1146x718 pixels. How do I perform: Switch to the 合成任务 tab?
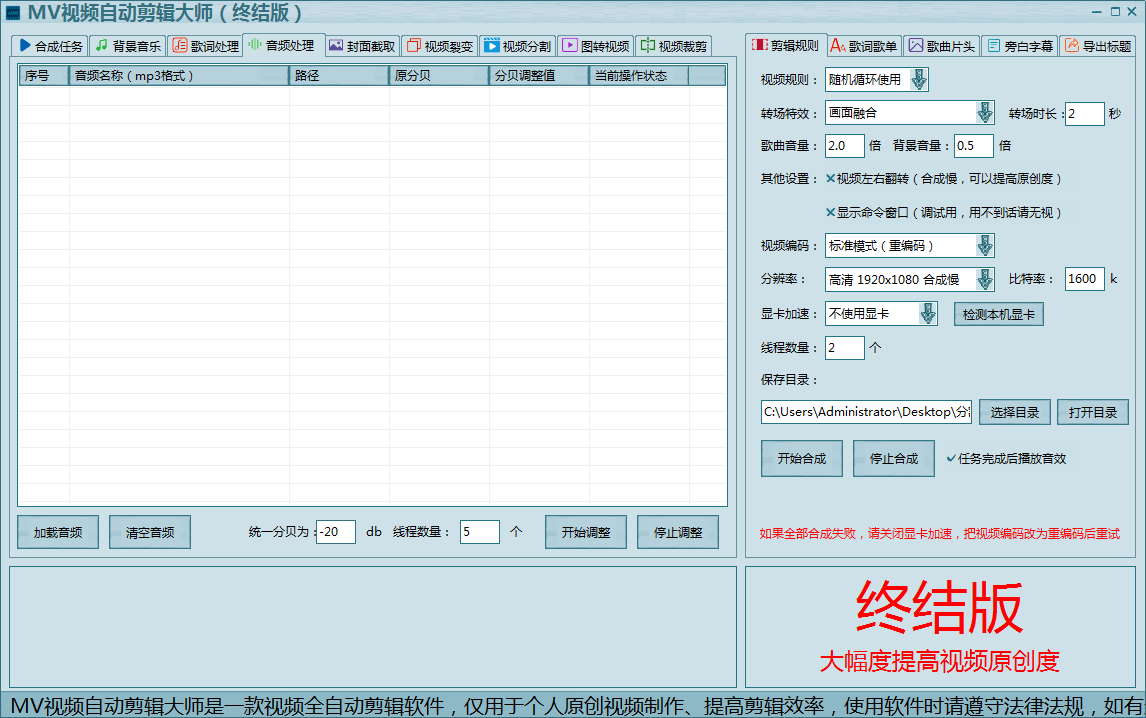click(x=50, y=46)
